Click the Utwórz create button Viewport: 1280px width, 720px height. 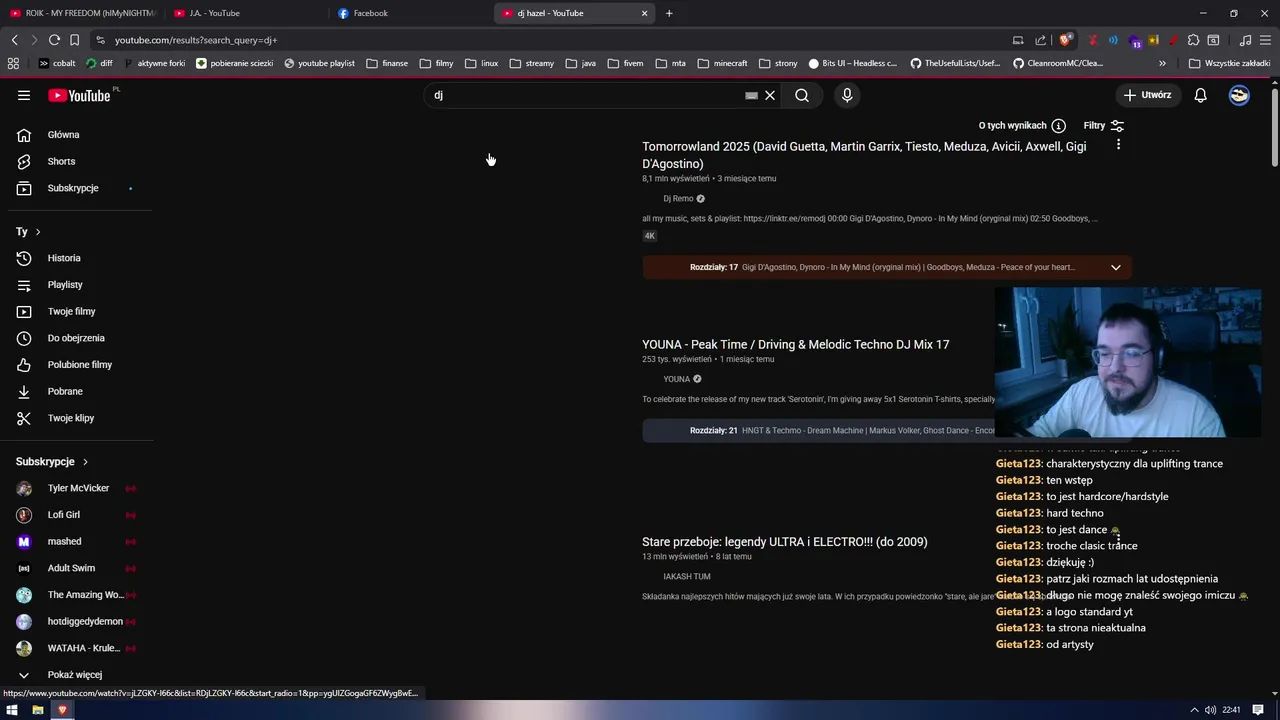click(x=1147, y=95)
